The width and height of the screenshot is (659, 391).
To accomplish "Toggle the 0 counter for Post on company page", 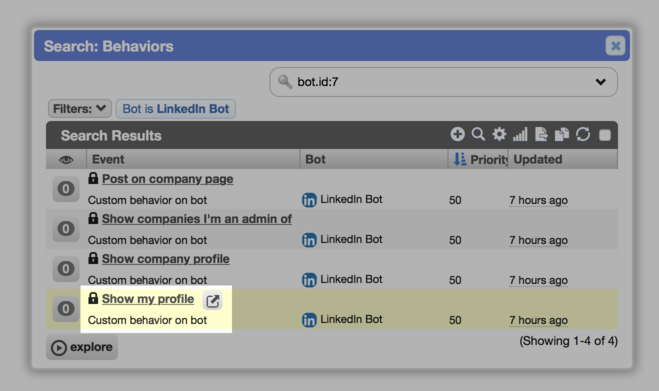I will point(66,189).
